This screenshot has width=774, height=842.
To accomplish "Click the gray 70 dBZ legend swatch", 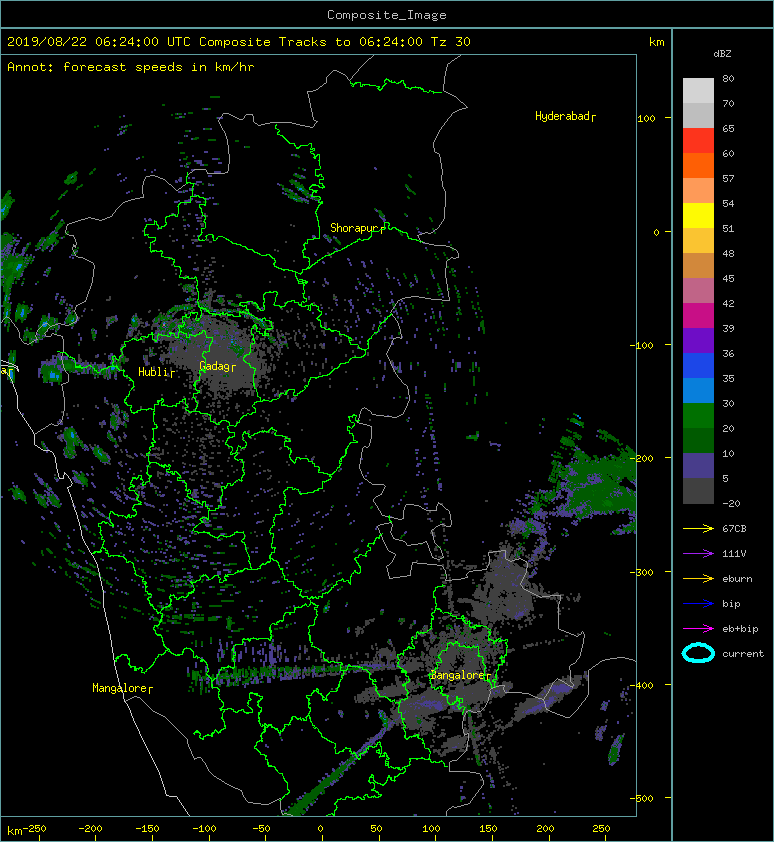I will tap(698, 115).
